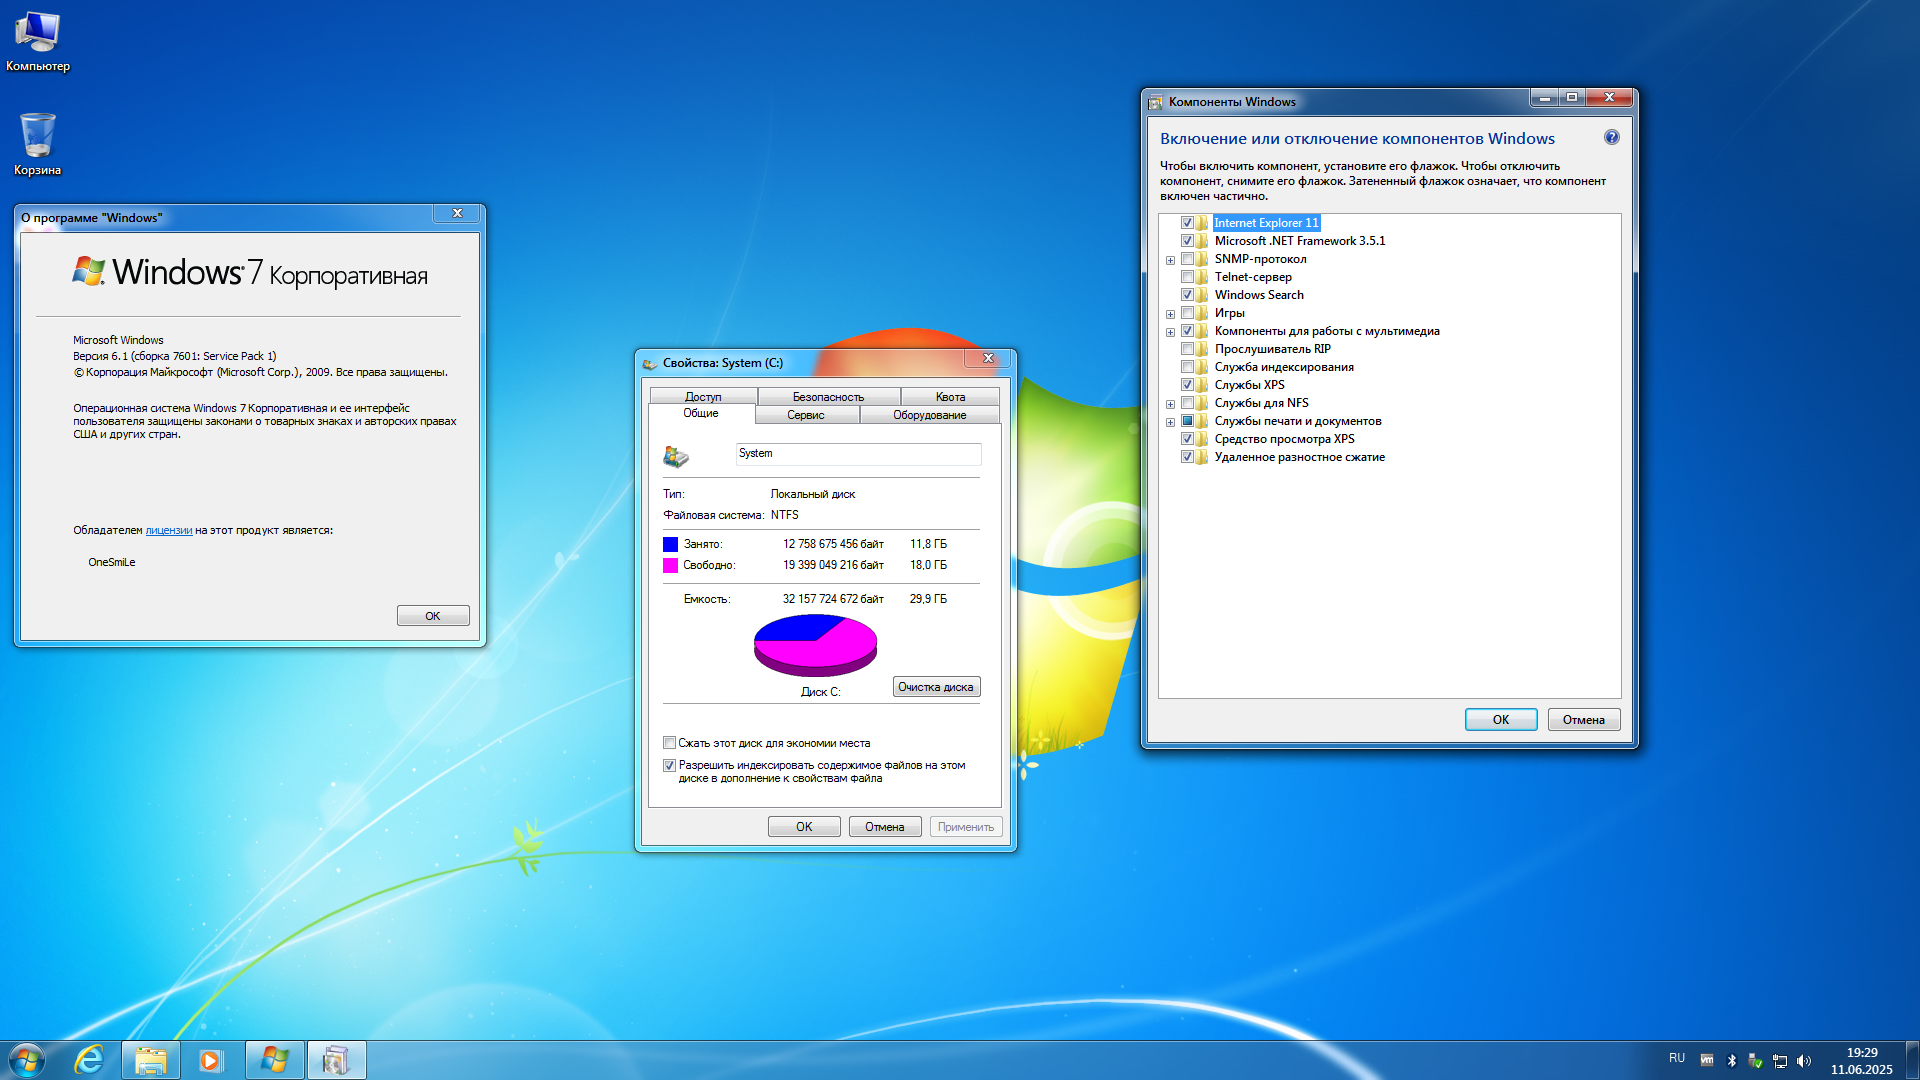Expand the SNMP-протокол node
Image resolution: width=1920 pixels, height=1080 pixels.
tap(1170, 260)
